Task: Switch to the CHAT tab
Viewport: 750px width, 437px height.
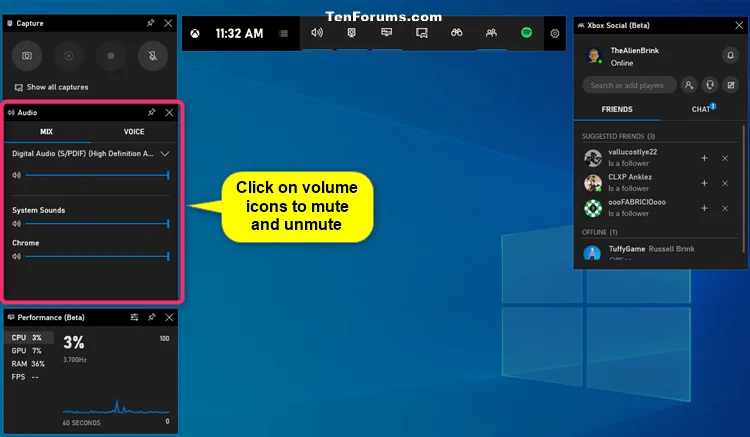Action: 702,109
